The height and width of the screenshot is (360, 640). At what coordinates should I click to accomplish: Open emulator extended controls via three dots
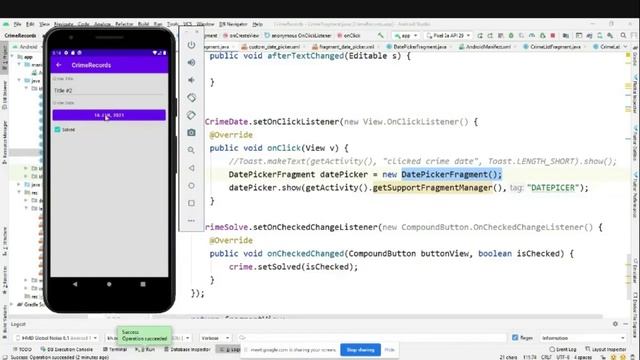point(191,220)
